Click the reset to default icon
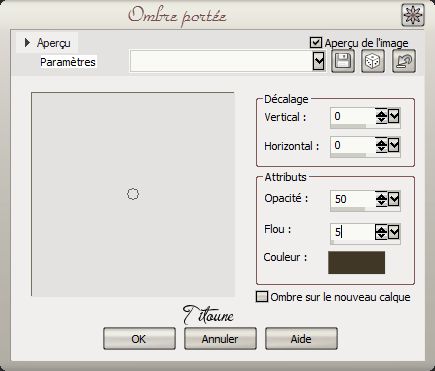435x371 pixels. 404,61
